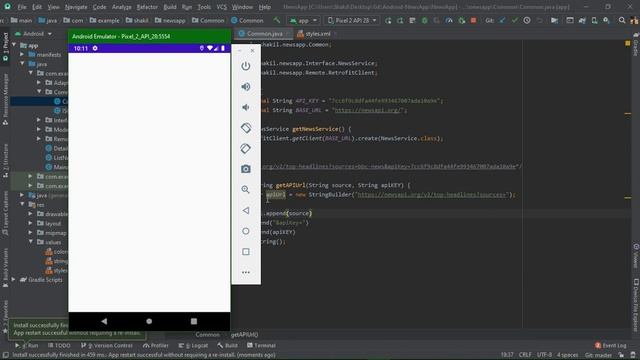The width and height of the screenshot is (640, 360).
Task: Click the getAPIUrl breadcrumb below the editor
Action: tap(244, 335)
